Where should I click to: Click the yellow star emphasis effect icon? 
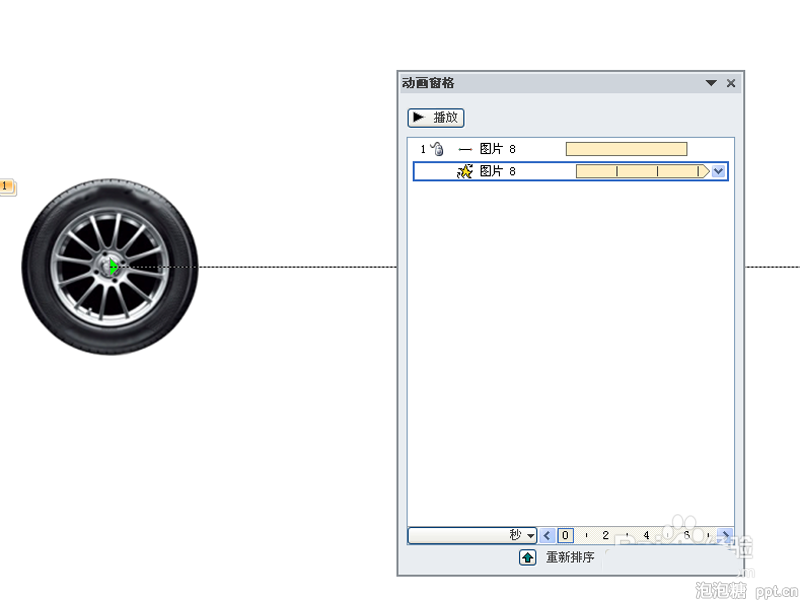point(465,172)
